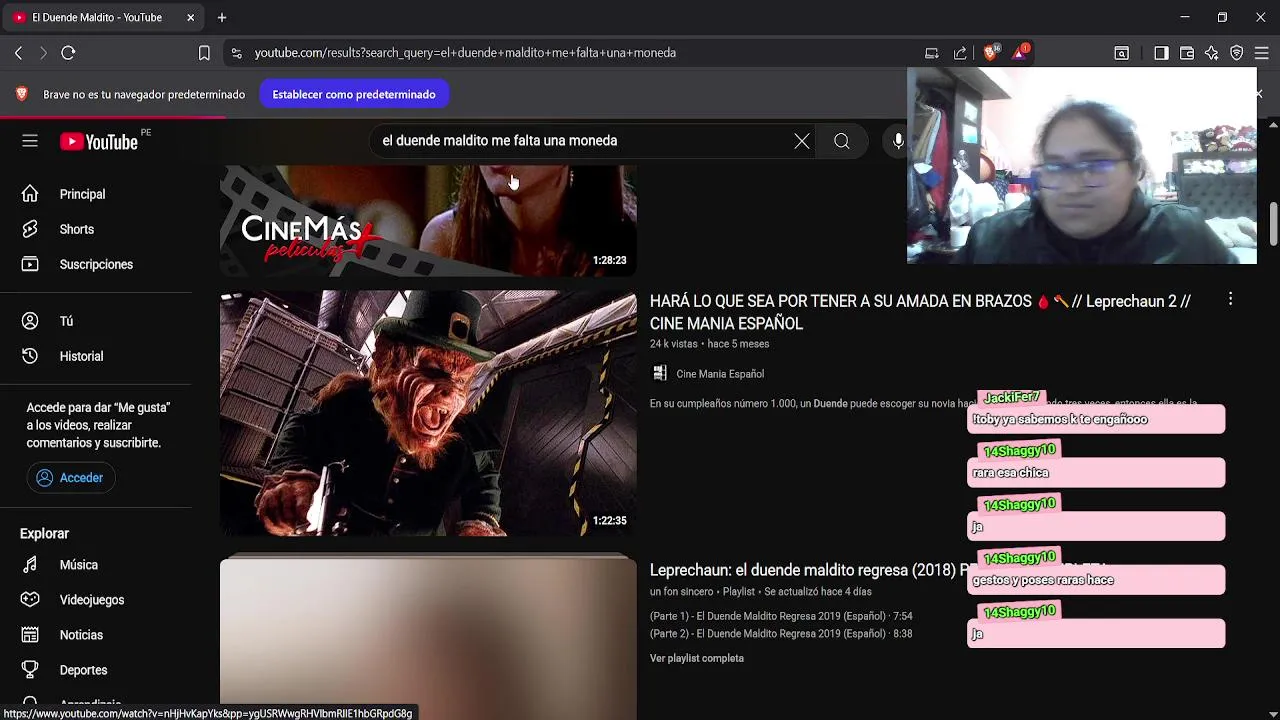
Task: Play the Leprechaun 2 video thumbnail
Action: pos(428,413)
